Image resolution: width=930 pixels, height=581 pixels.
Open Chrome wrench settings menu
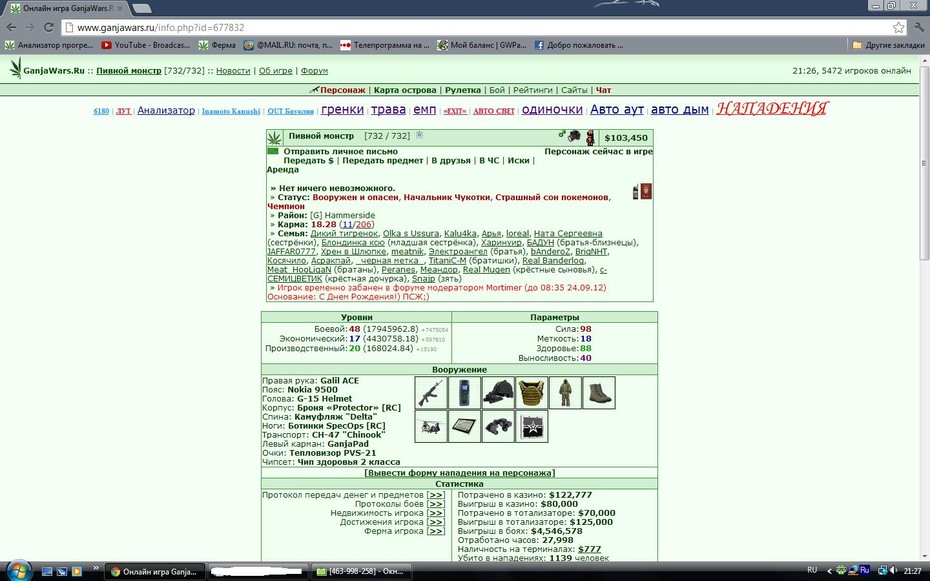[x=919, y=27]
